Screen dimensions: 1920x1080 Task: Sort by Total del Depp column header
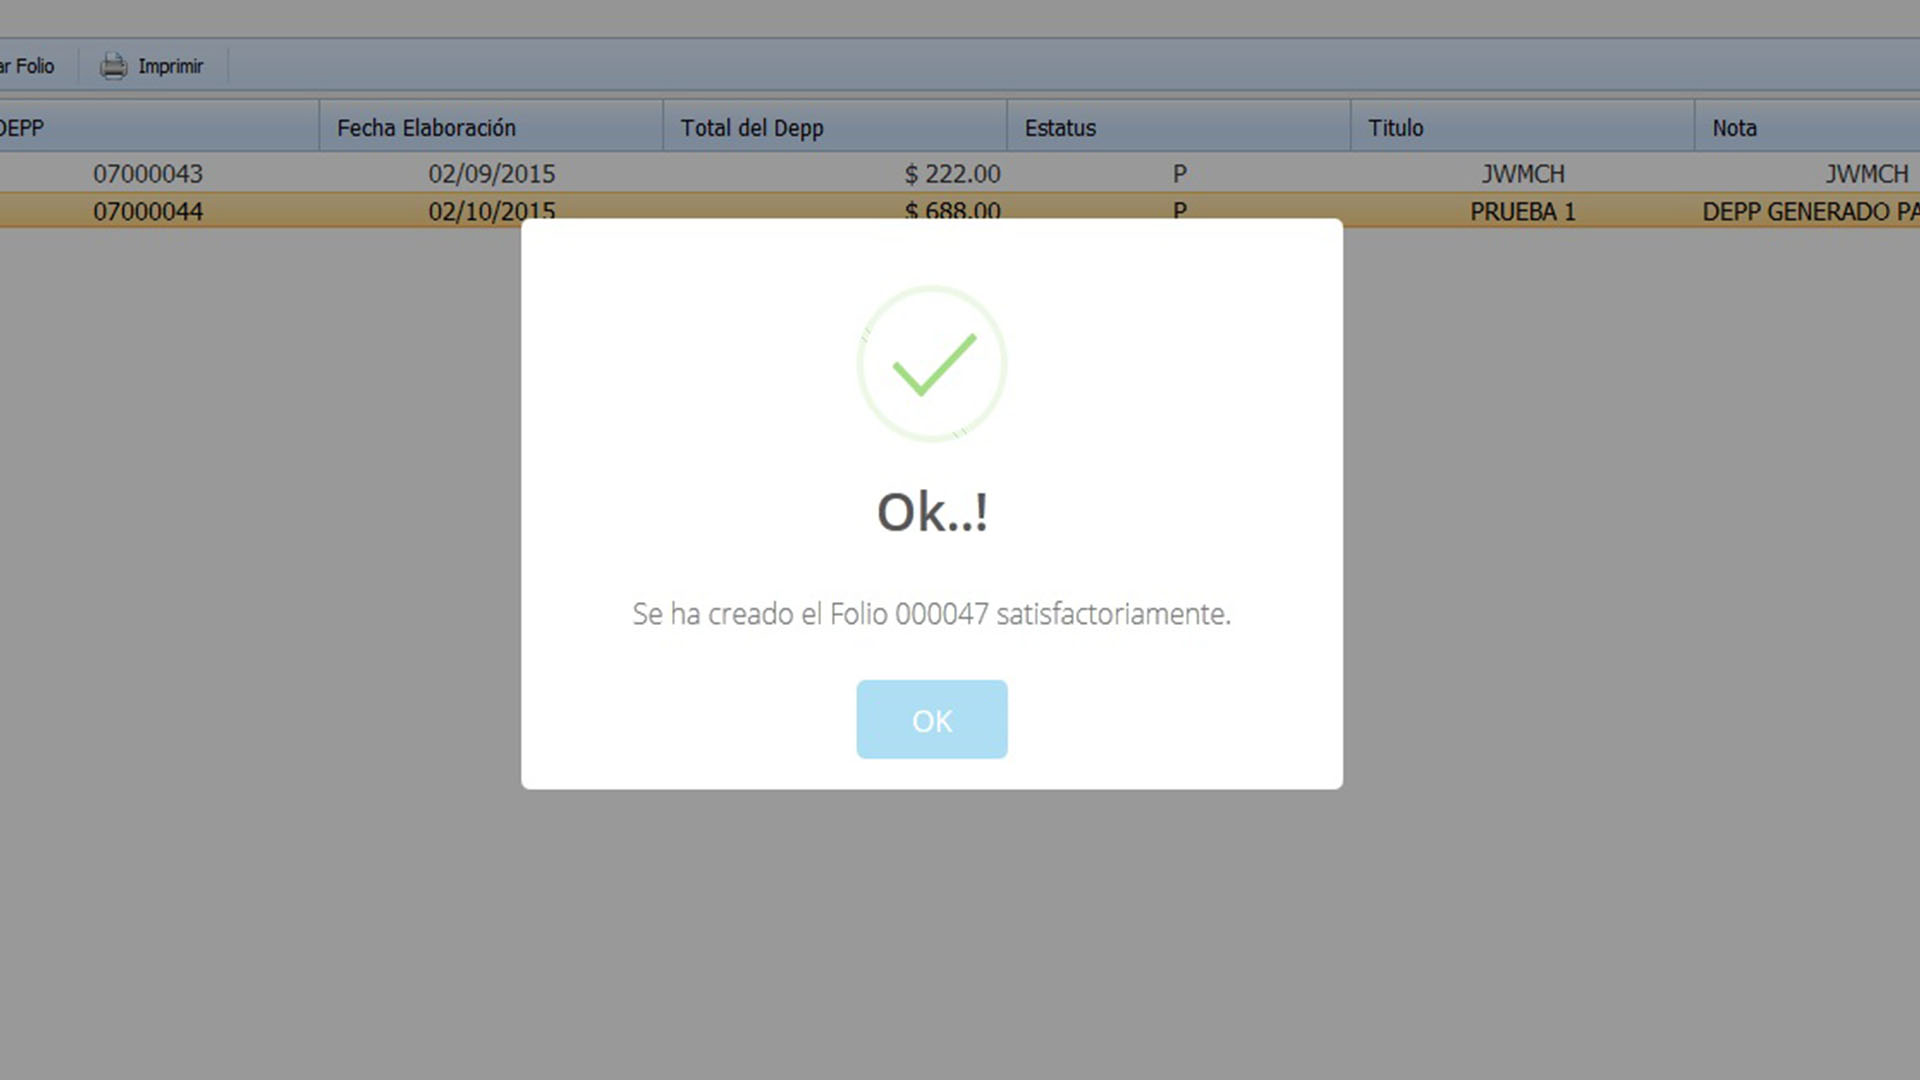(835, 127)
